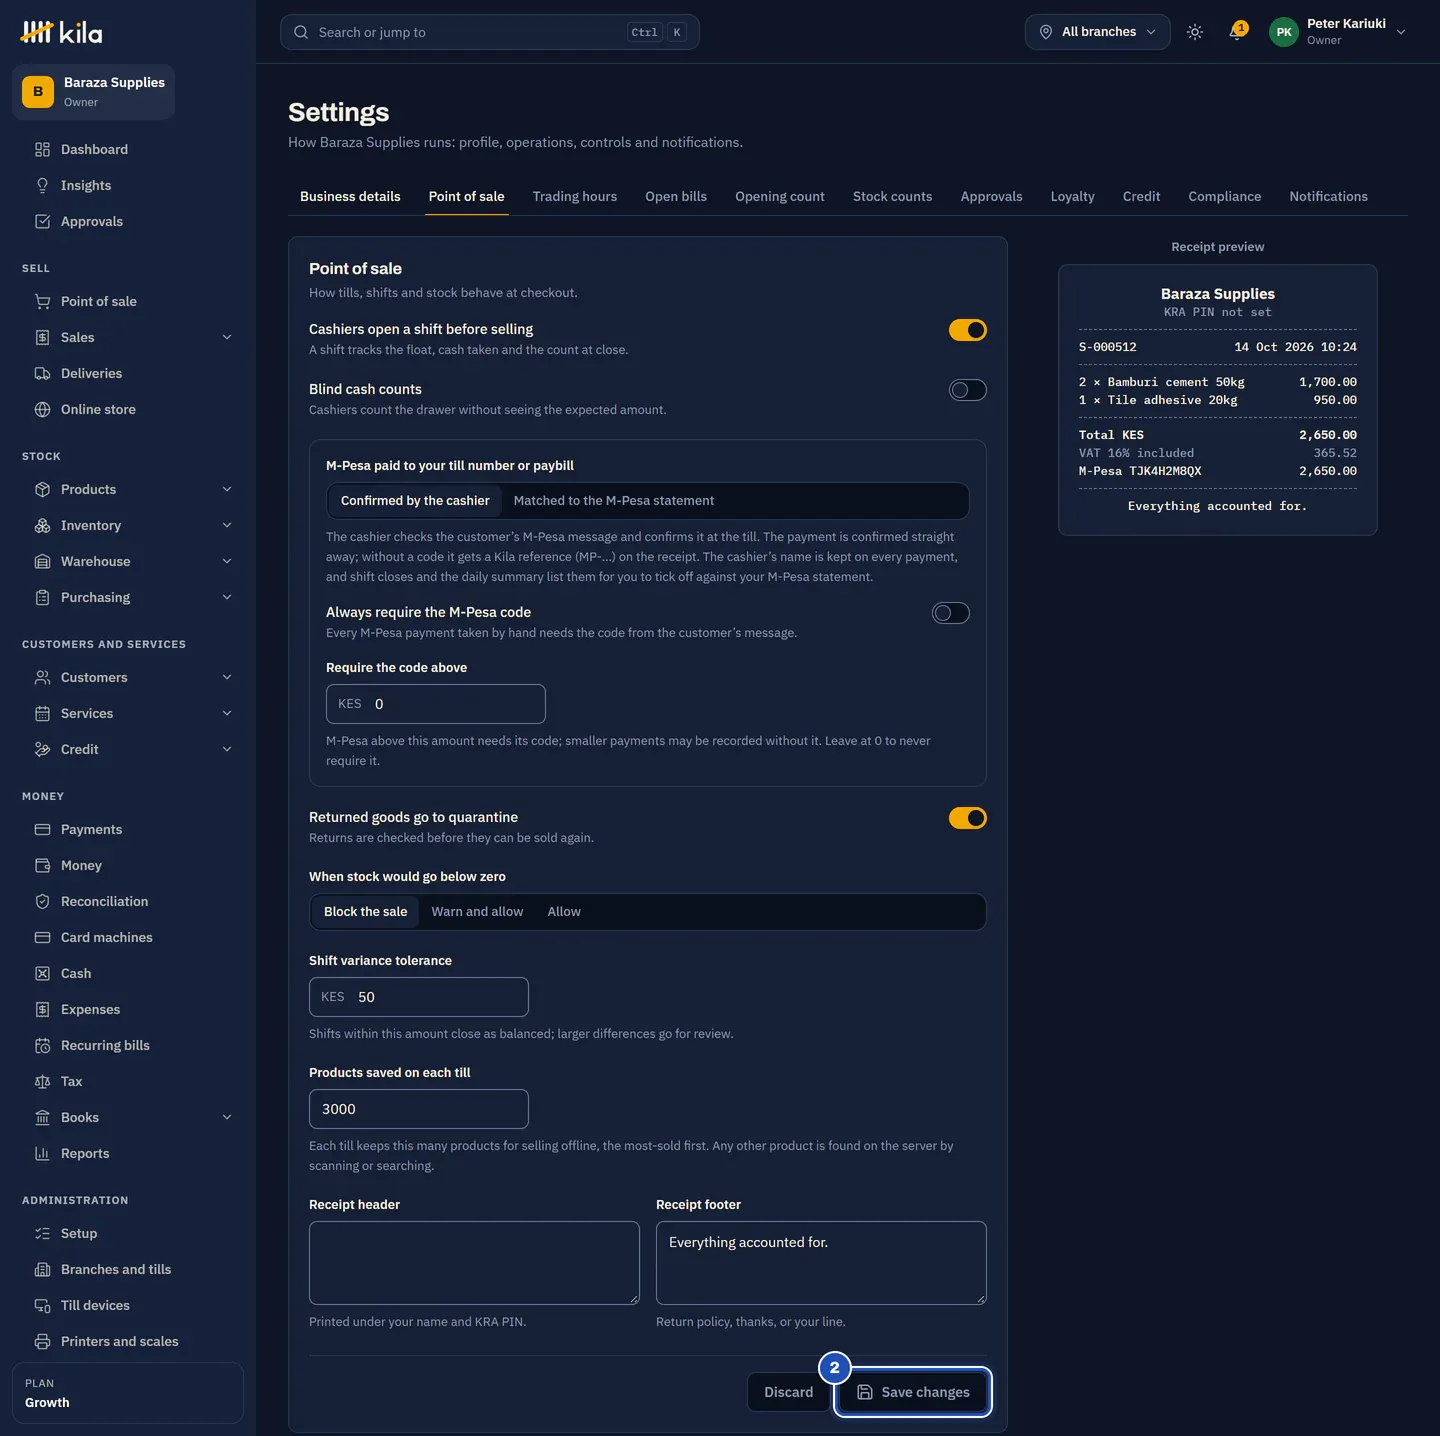Disable cashiers open a shift before selling
This screenshot has width=1440, height=1436.
[968, 330]
